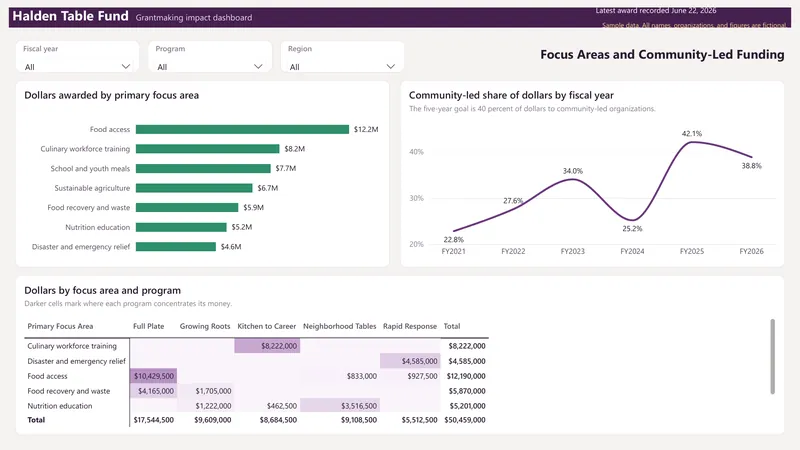Click the 38.8% data label

click(752, 166)
